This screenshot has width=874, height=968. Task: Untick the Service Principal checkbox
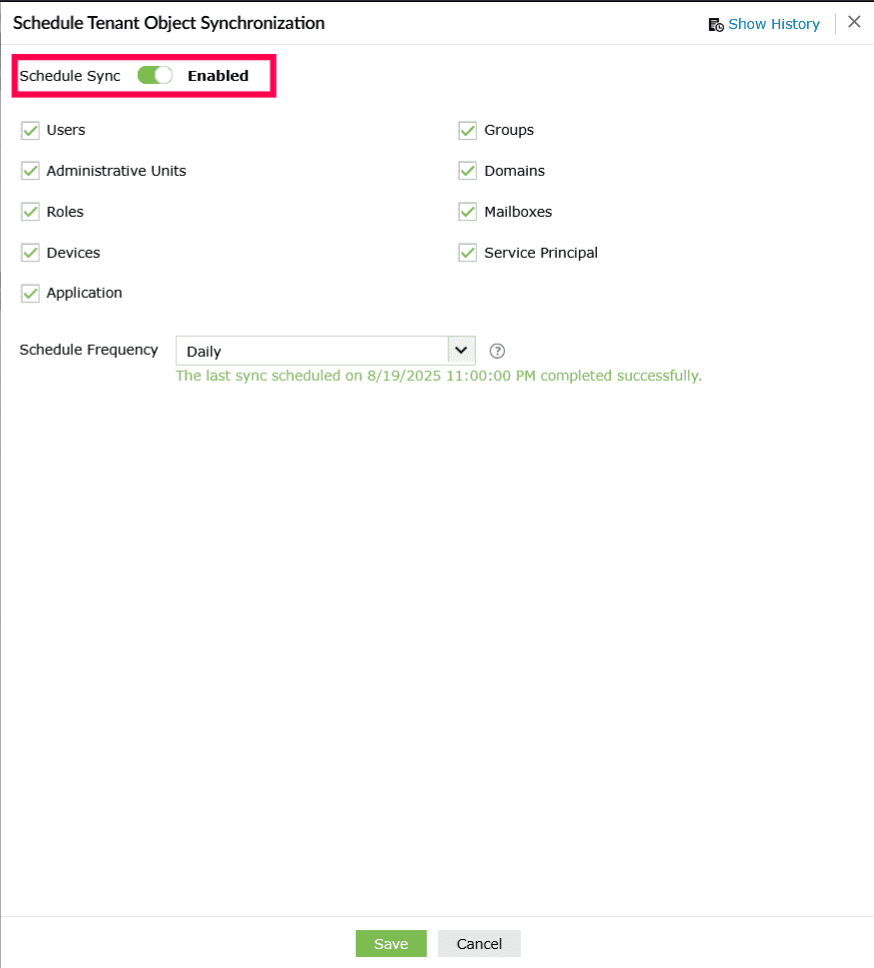(467, 252)
